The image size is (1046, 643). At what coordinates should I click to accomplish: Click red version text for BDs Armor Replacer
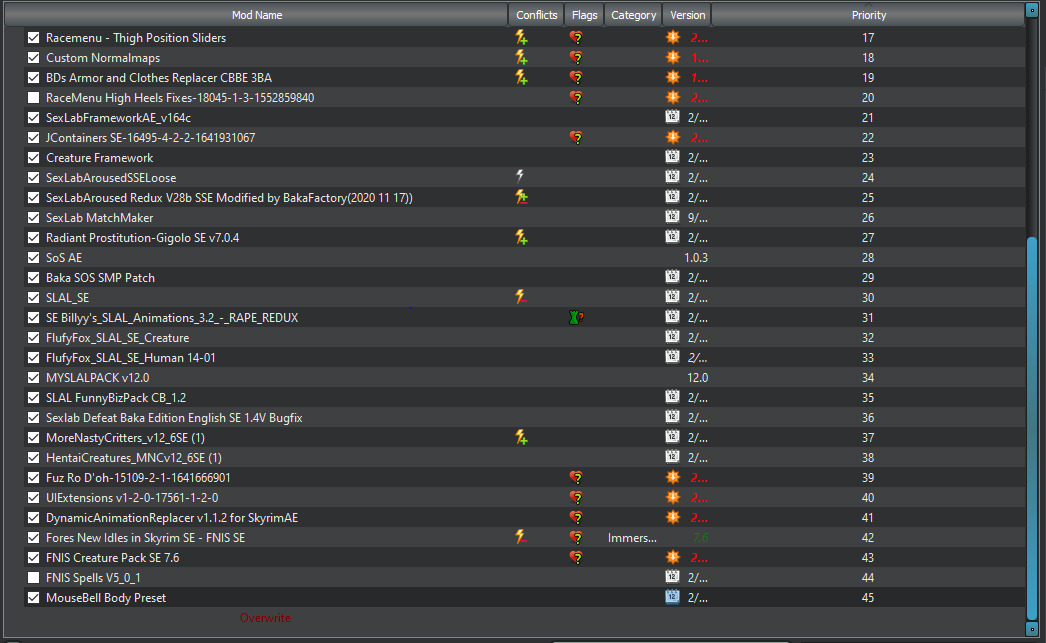(698, 77)
